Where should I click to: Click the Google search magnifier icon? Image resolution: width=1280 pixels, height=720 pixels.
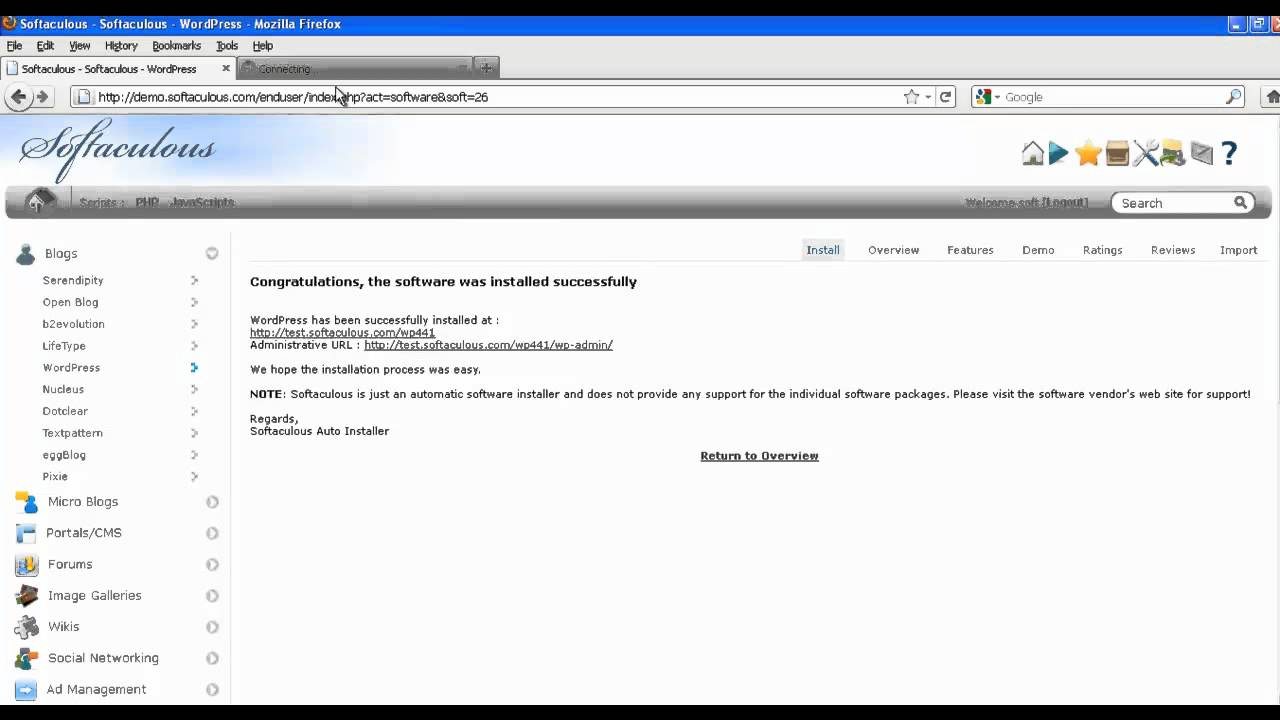[x=1234, y=97]
